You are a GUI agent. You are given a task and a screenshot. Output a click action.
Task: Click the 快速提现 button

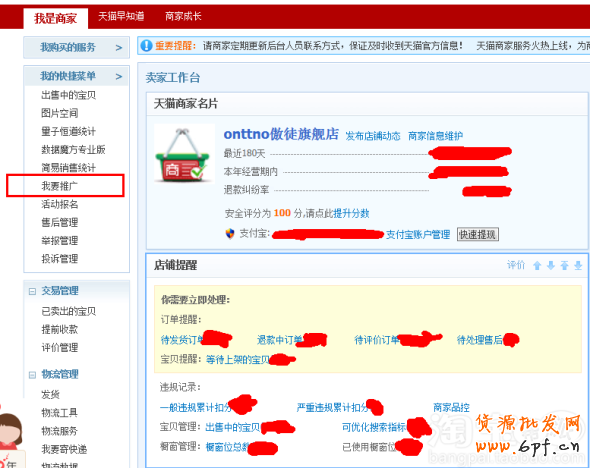pyautogui.click(x=478, y=234)
